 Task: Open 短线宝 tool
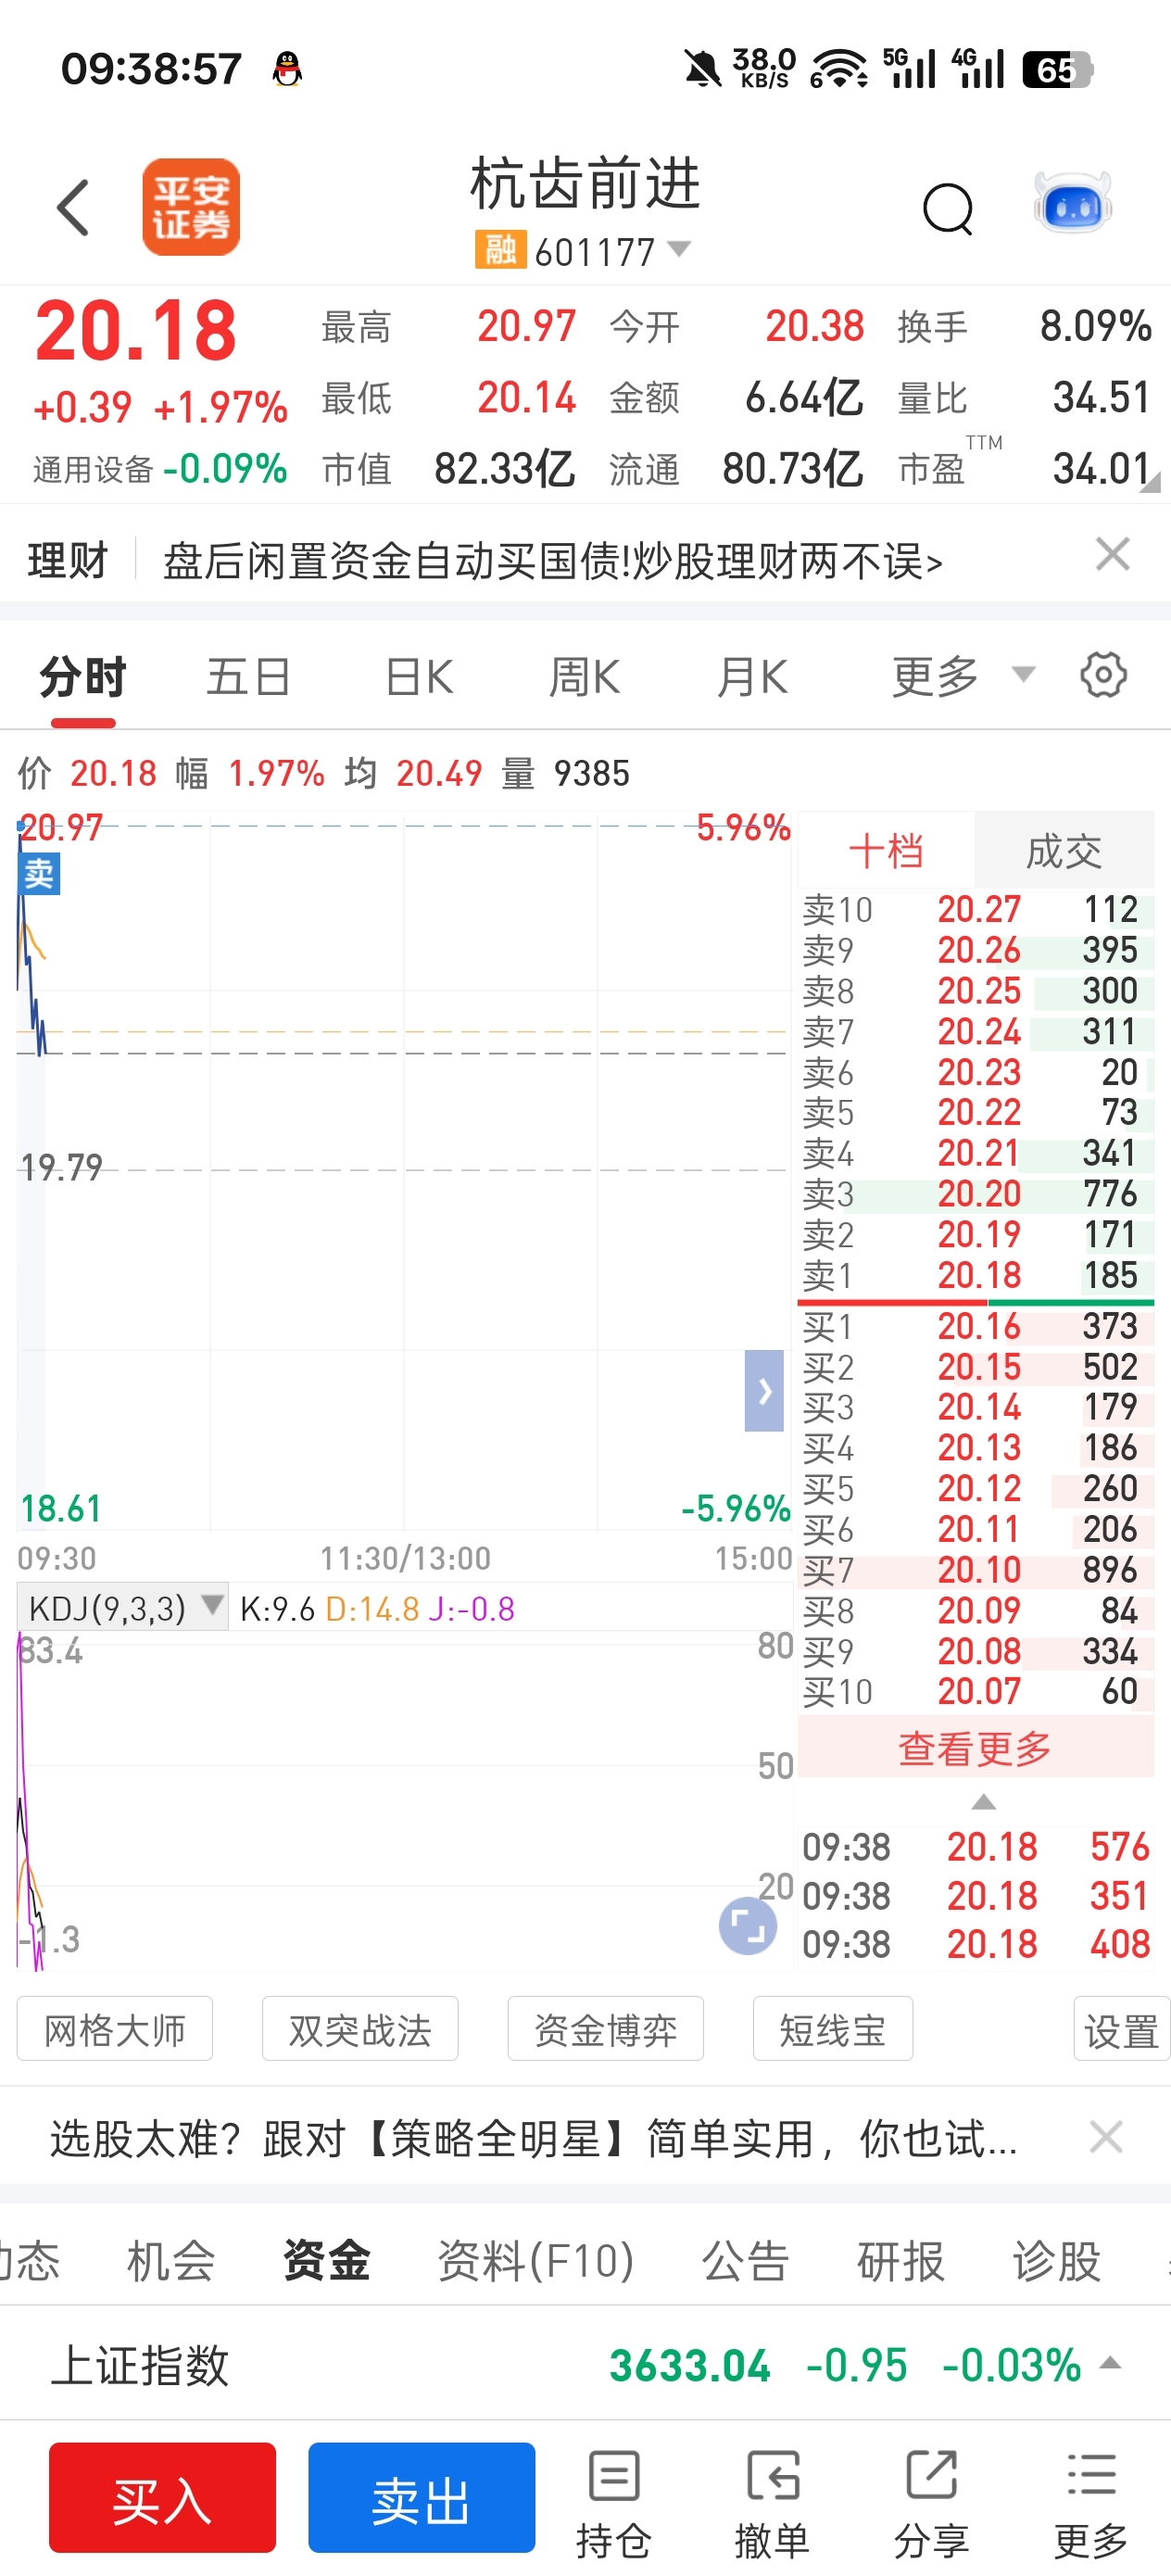(833, 2030)
